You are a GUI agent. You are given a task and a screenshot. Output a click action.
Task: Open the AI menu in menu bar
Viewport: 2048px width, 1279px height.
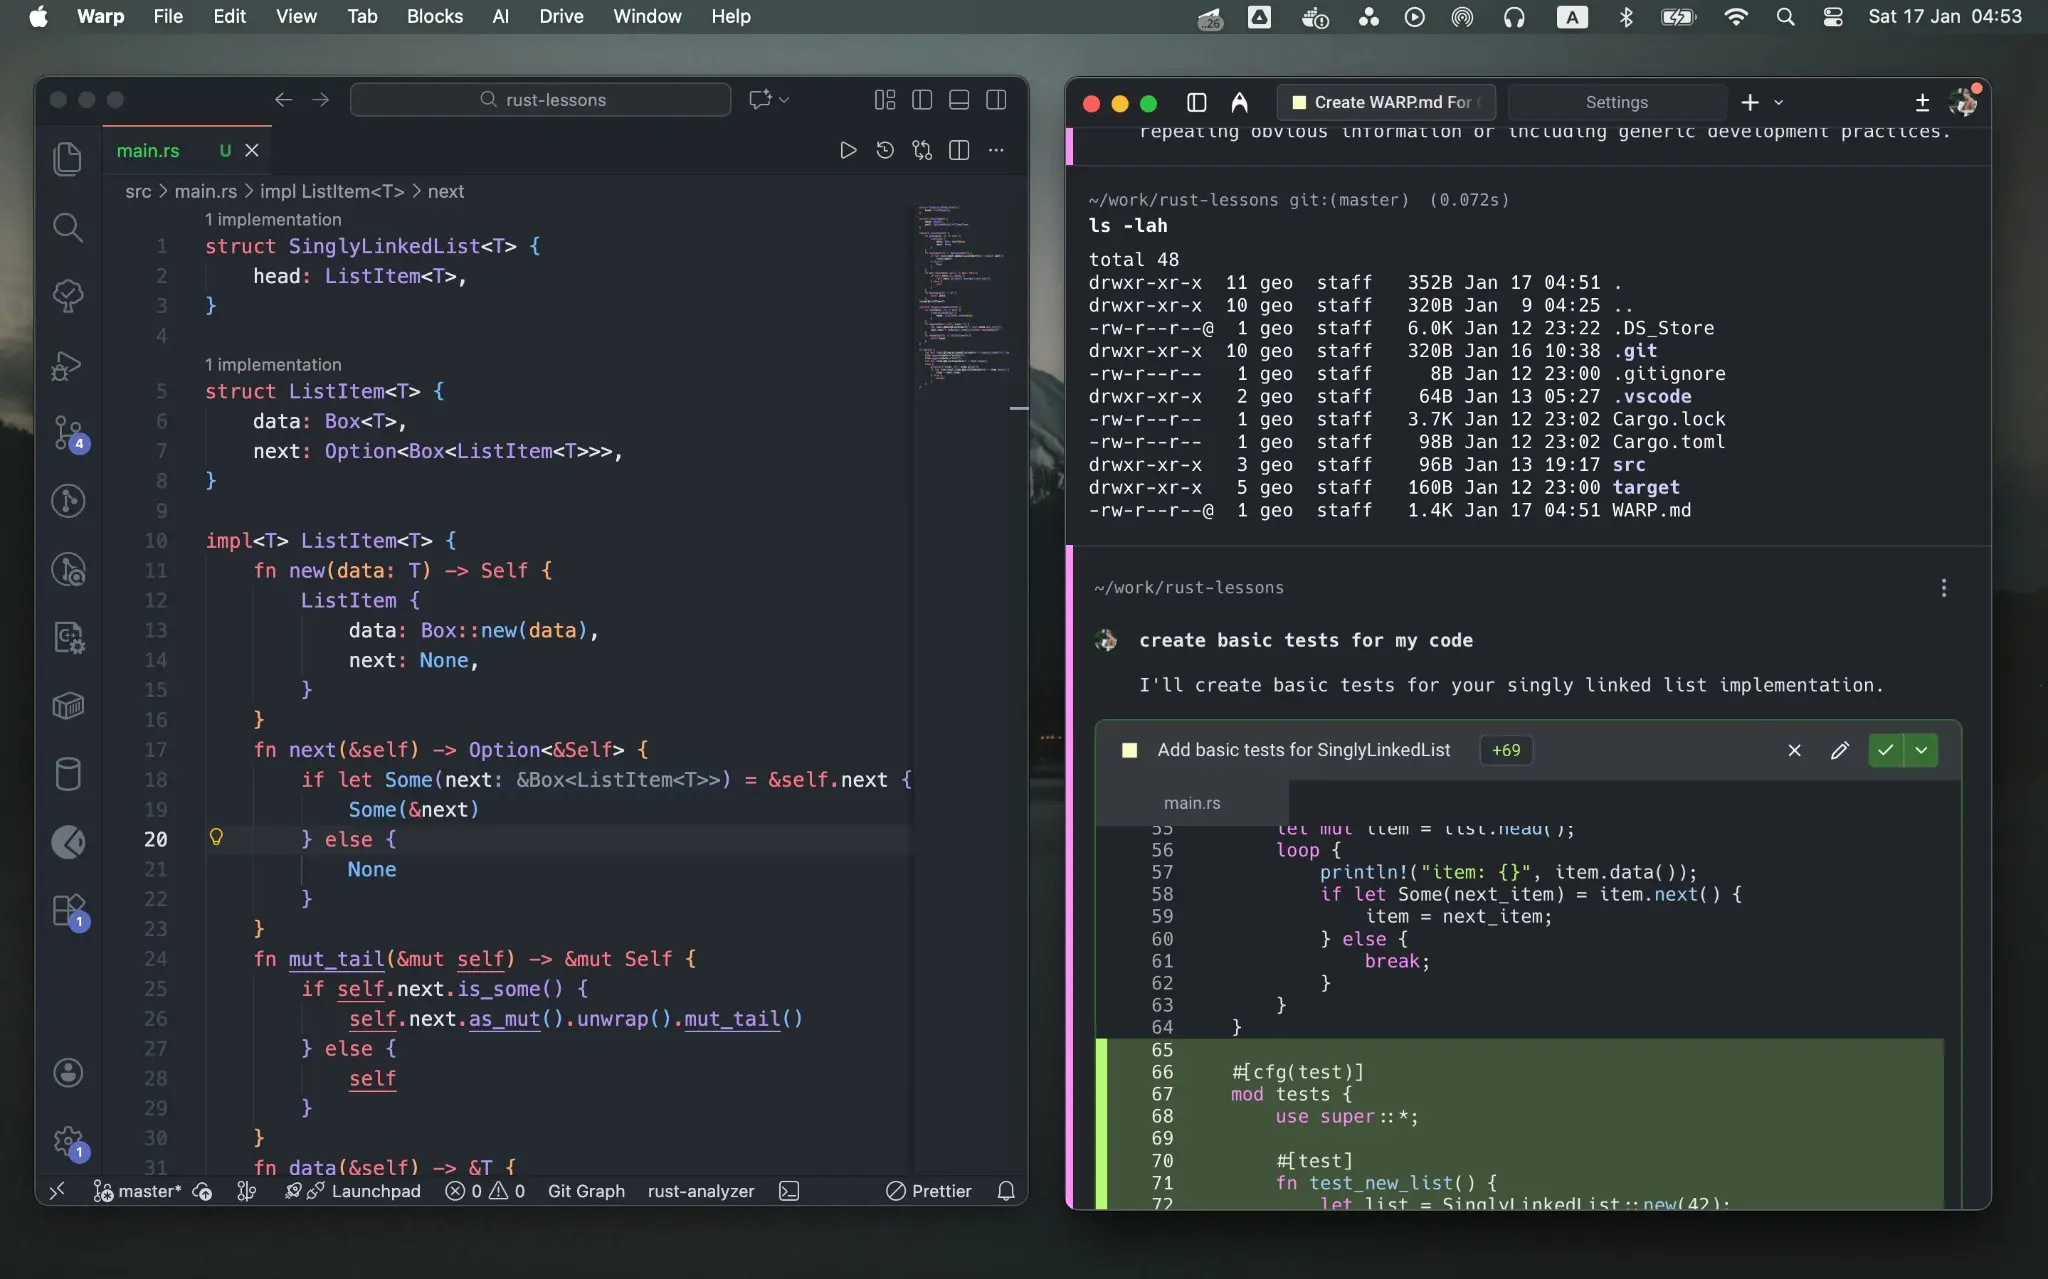500,16
